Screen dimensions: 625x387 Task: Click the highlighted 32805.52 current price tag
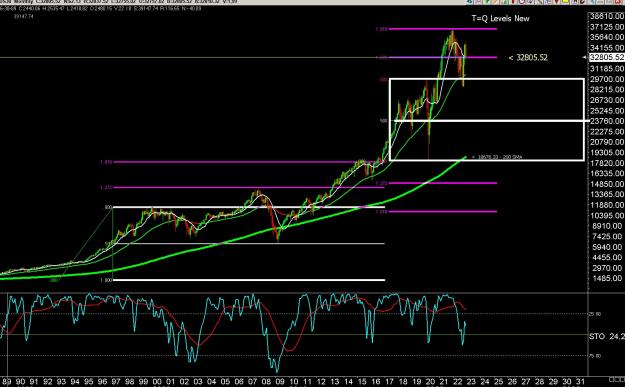click(x=607, y=57)
